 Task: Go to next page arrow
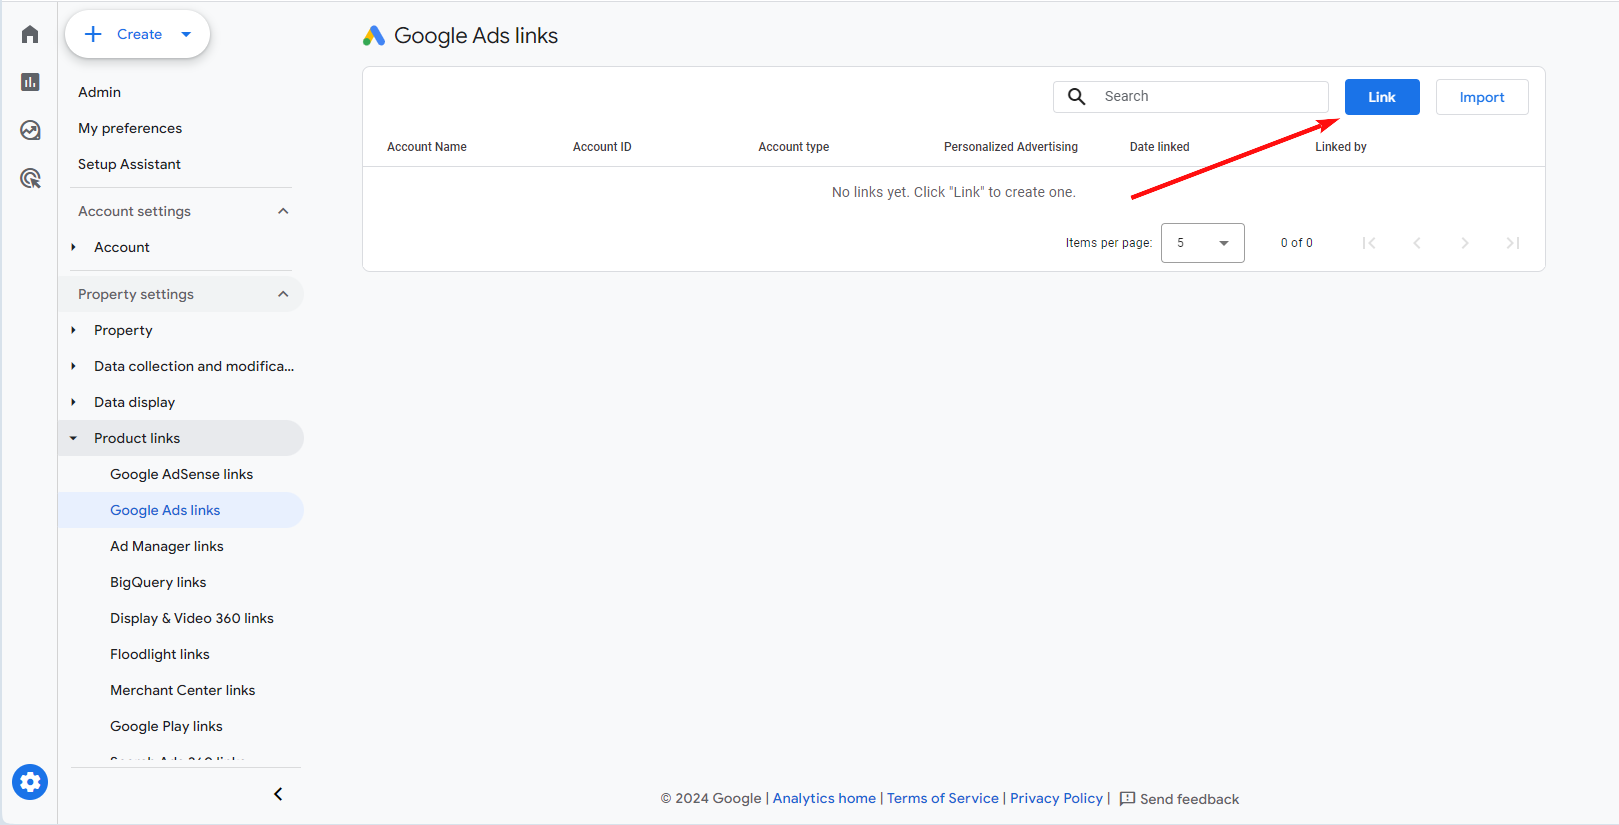[x=1465, y=243]
